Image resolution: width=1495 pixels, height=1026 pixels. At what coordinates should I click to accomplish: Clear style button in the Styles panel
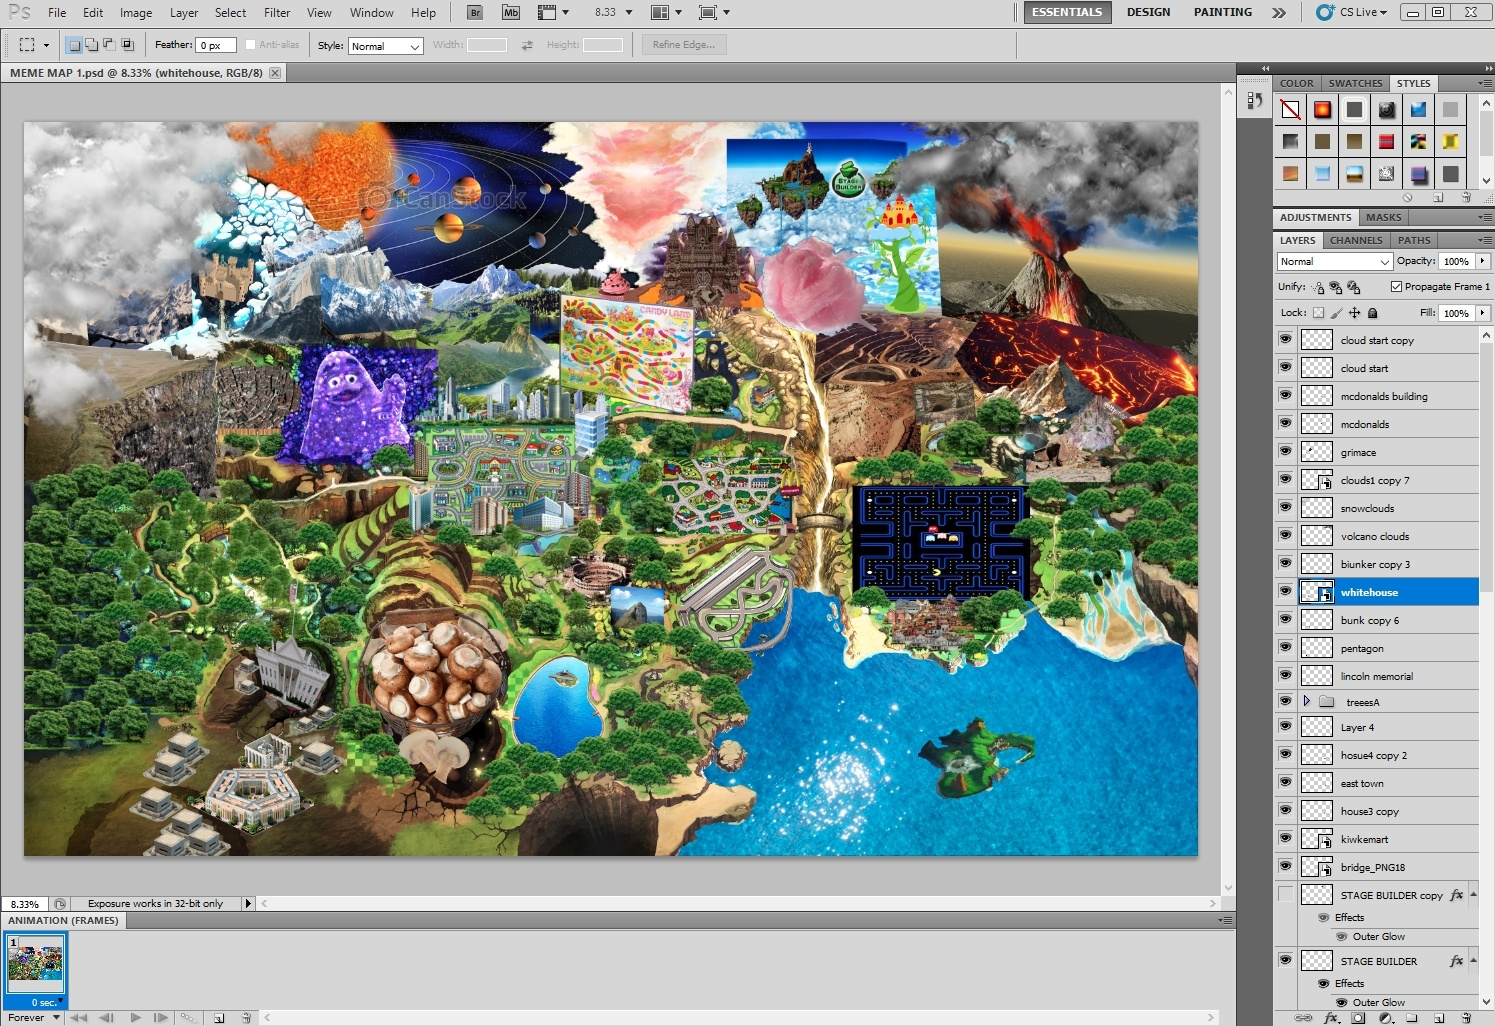(1408, 198)
